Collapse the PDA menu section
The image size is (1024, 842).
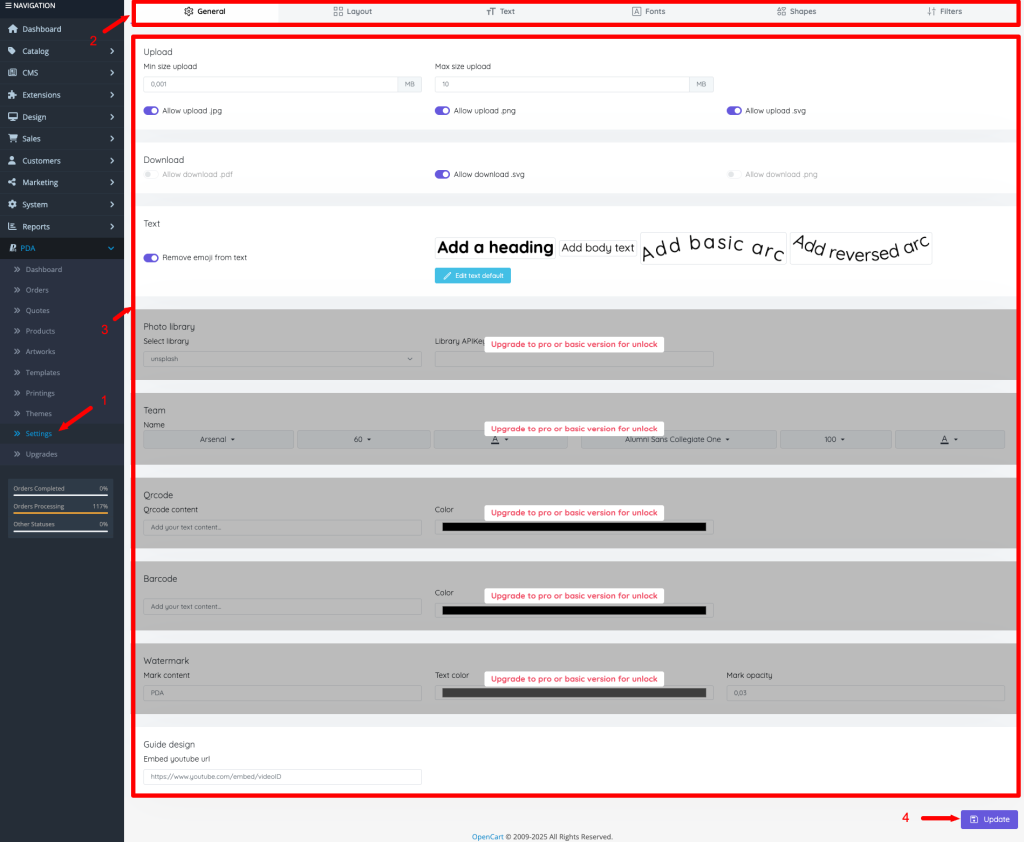pyautogui.click(x=112, y=248)
